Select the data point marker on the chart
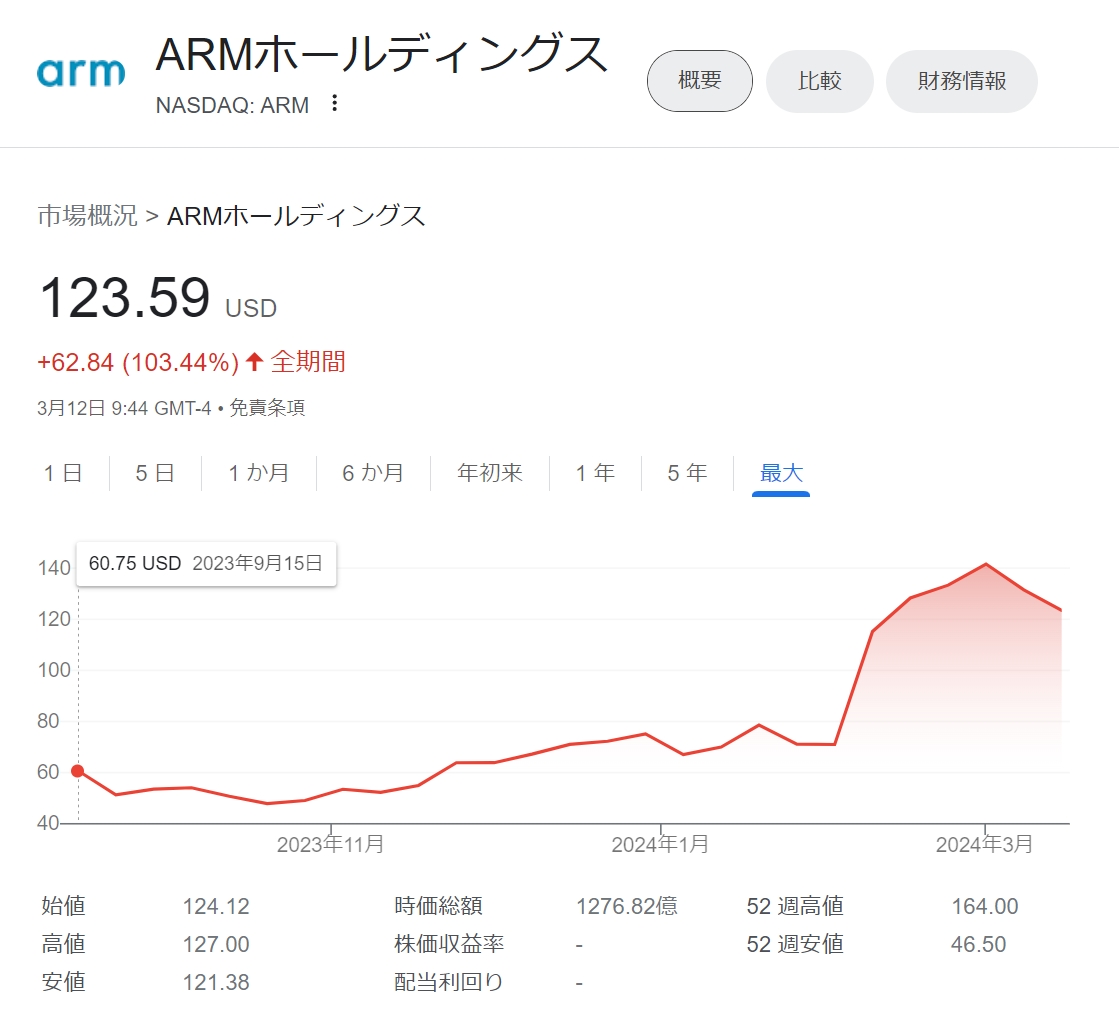The height and width of the screenshot is (1021, 1119). point(77,772)
